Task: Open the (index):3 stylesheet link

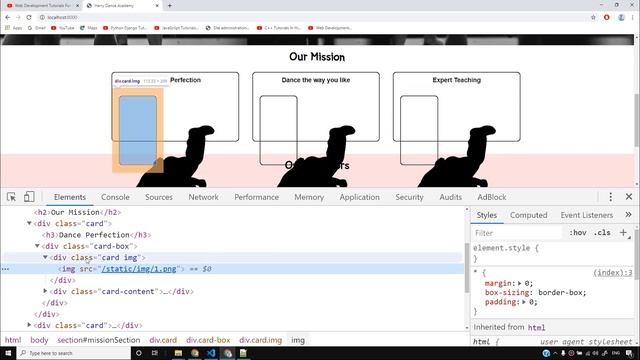Action: click(x=613, y=273)
